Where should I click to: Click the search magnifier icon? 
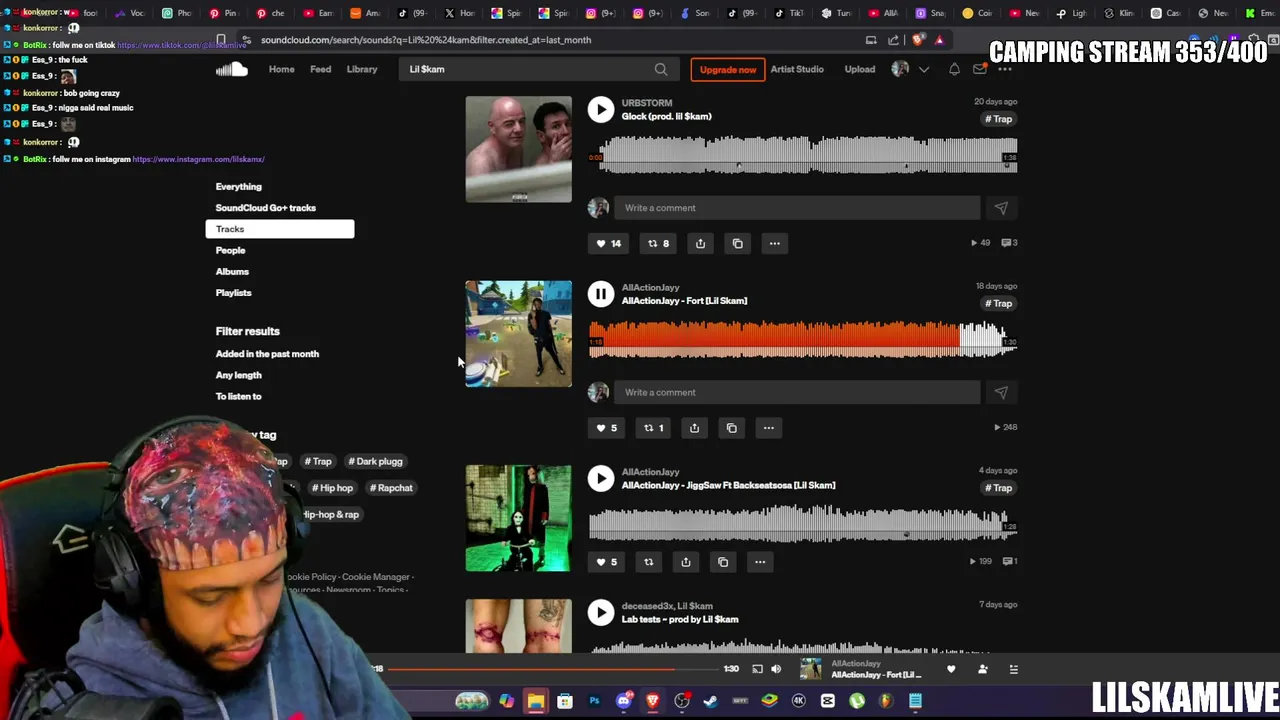(x=661, y=69)
